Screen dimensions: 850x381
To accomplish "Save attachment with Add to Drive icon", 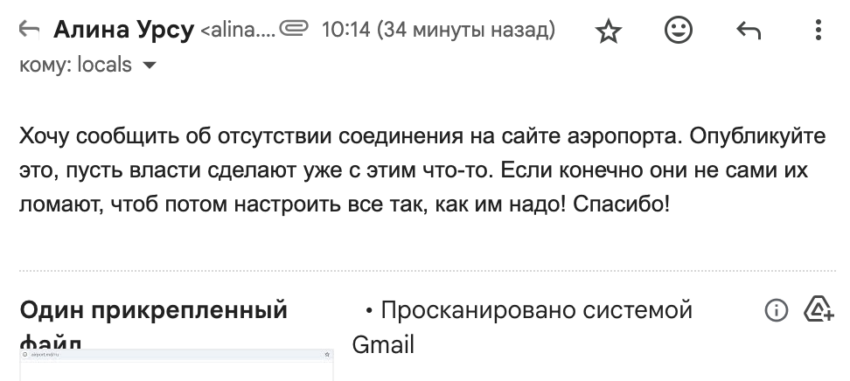I will click(x=819, y=309).
